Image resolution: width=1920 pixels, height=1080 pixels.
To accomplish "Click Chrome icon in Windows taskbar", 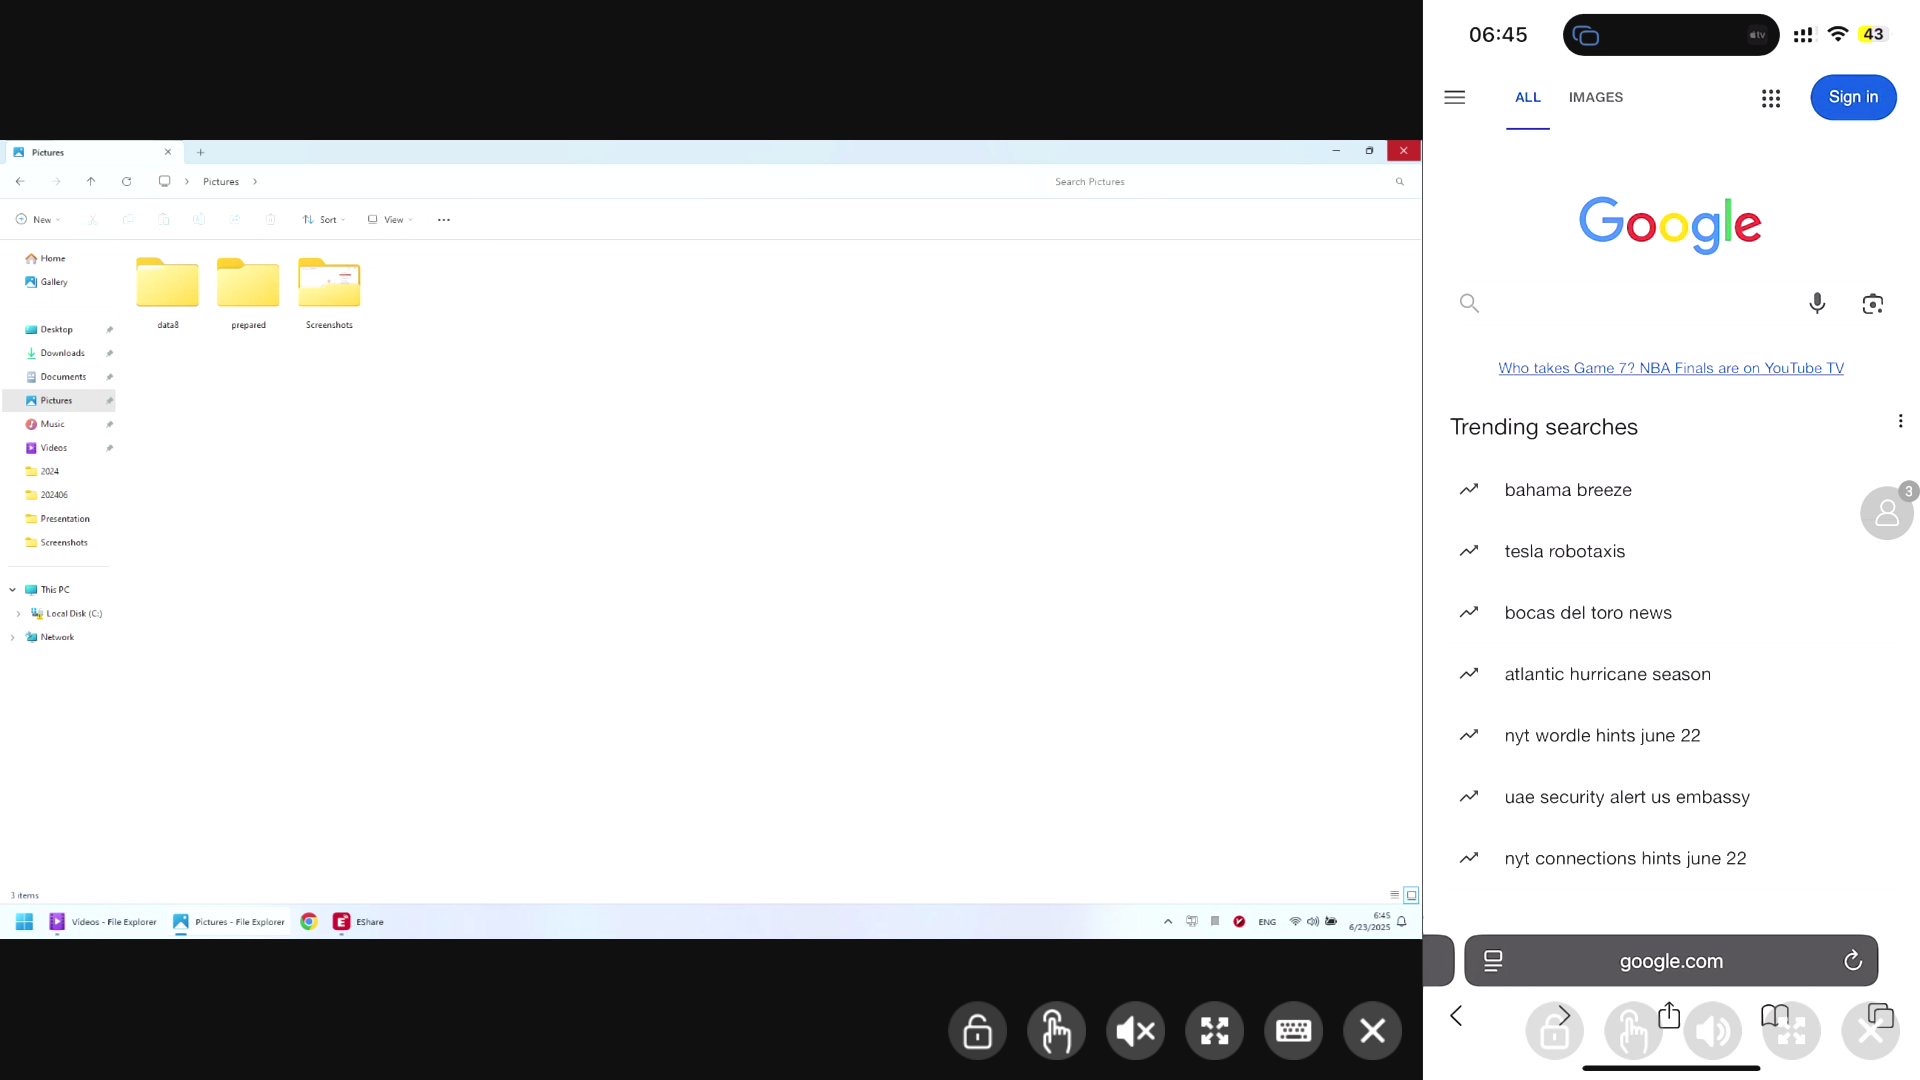I will [x=309, y=922].
